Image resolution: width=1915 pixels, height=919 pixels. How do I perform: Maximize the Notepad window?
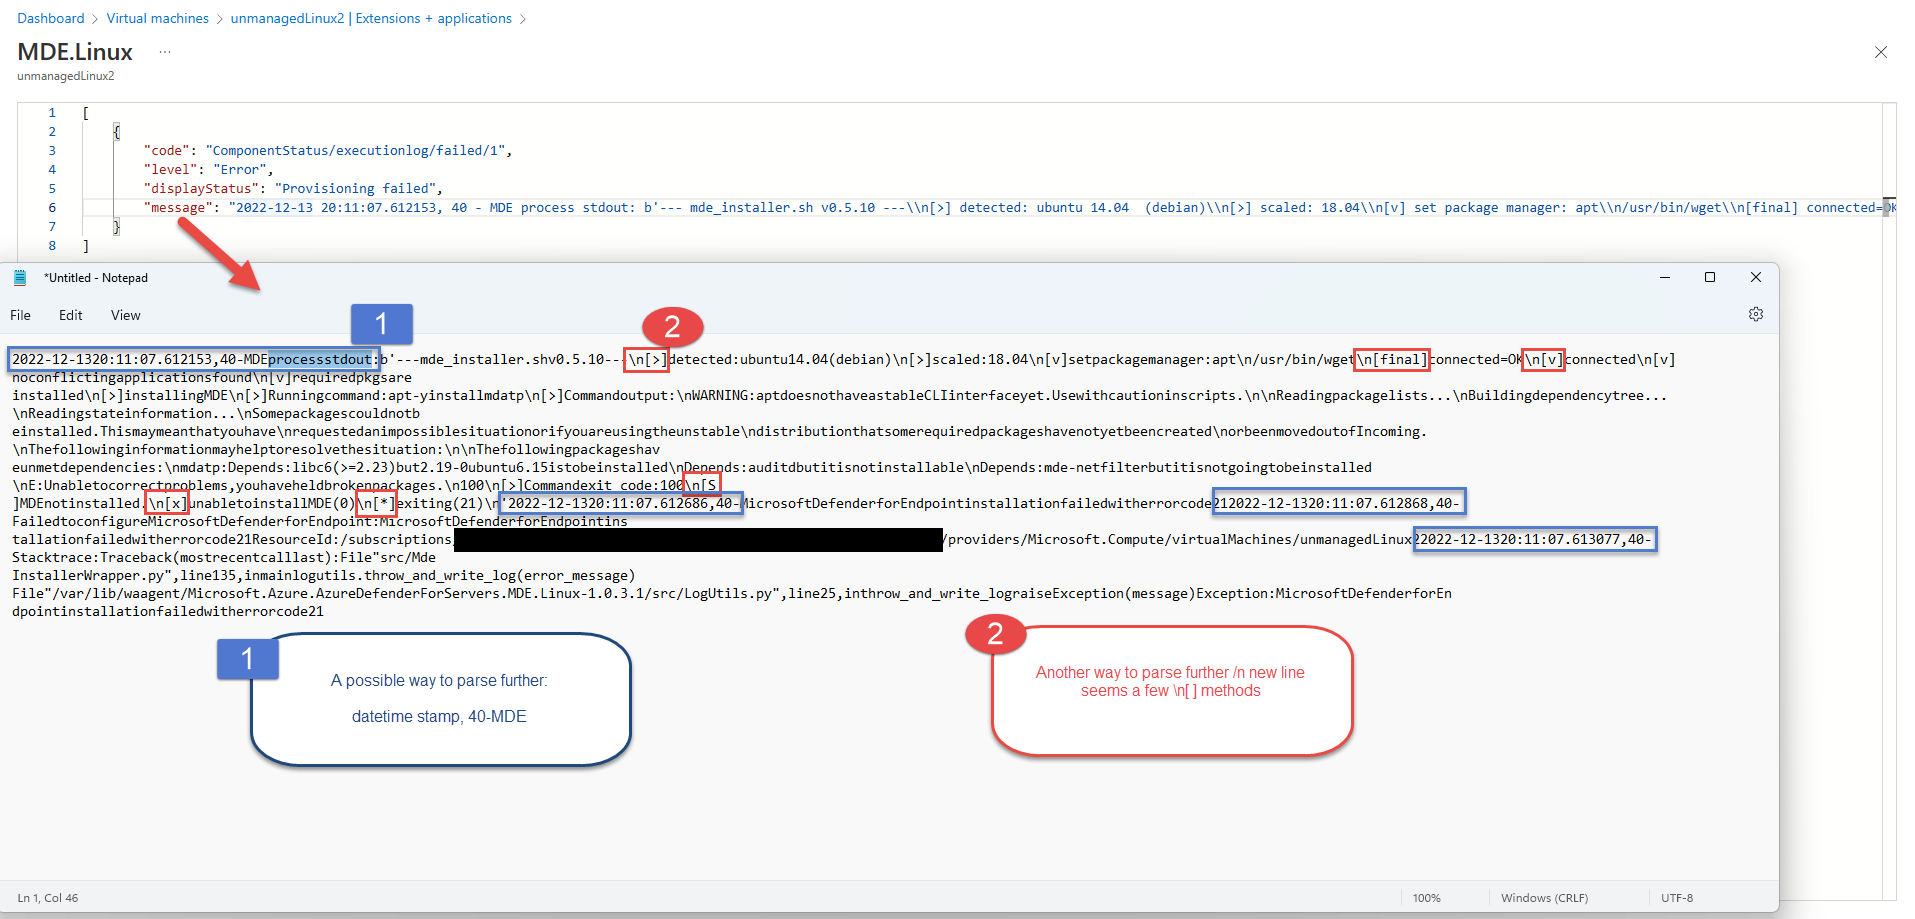1710,277
